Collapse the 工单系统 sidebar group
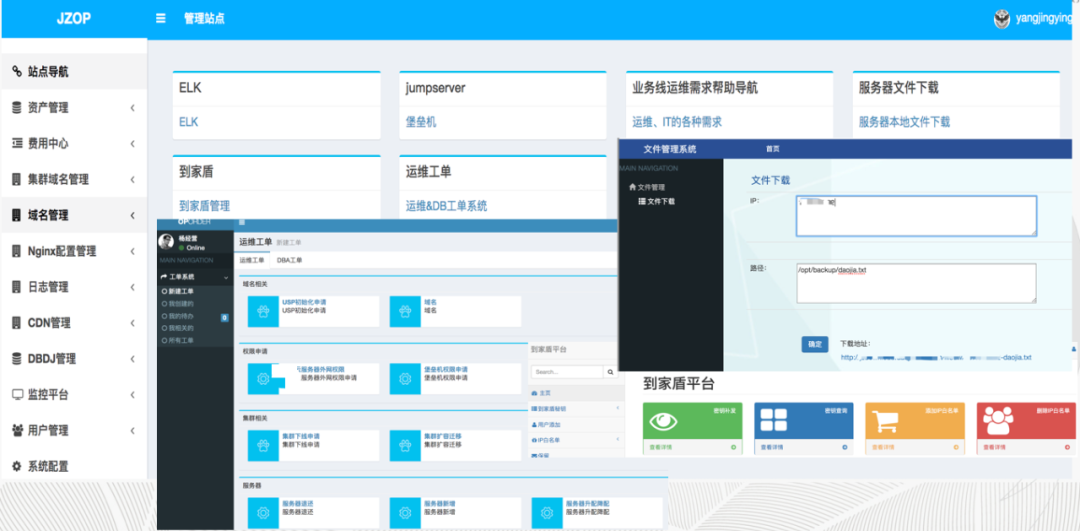 (196, 277)
